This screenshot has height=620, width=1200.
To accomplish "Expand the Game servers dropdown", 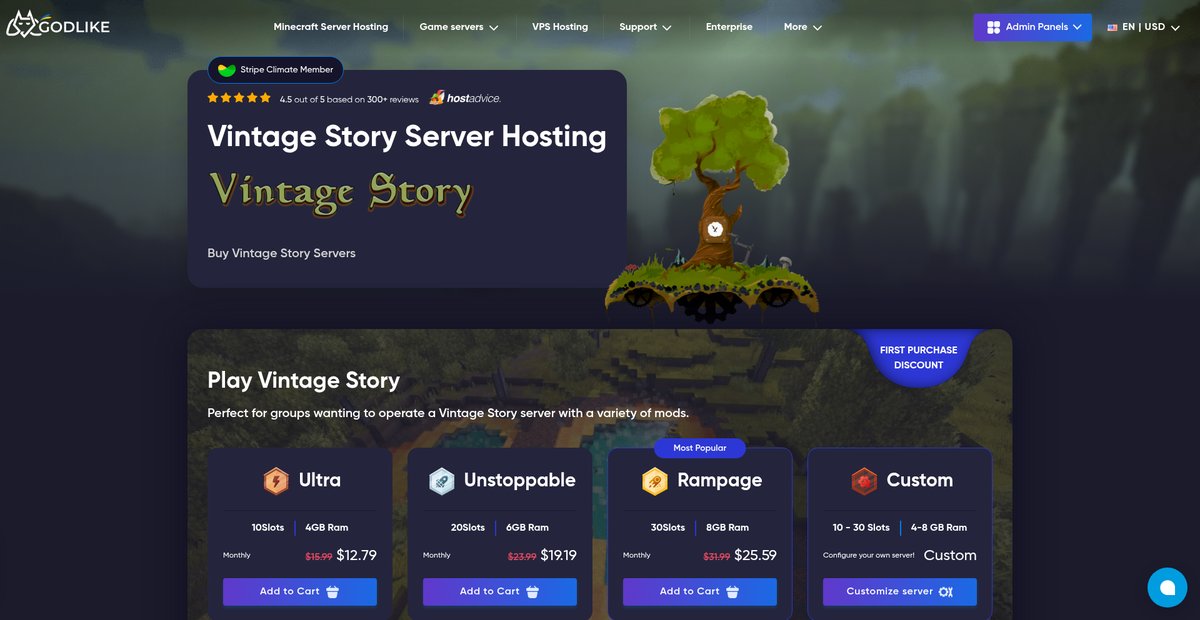I will 458,27.
